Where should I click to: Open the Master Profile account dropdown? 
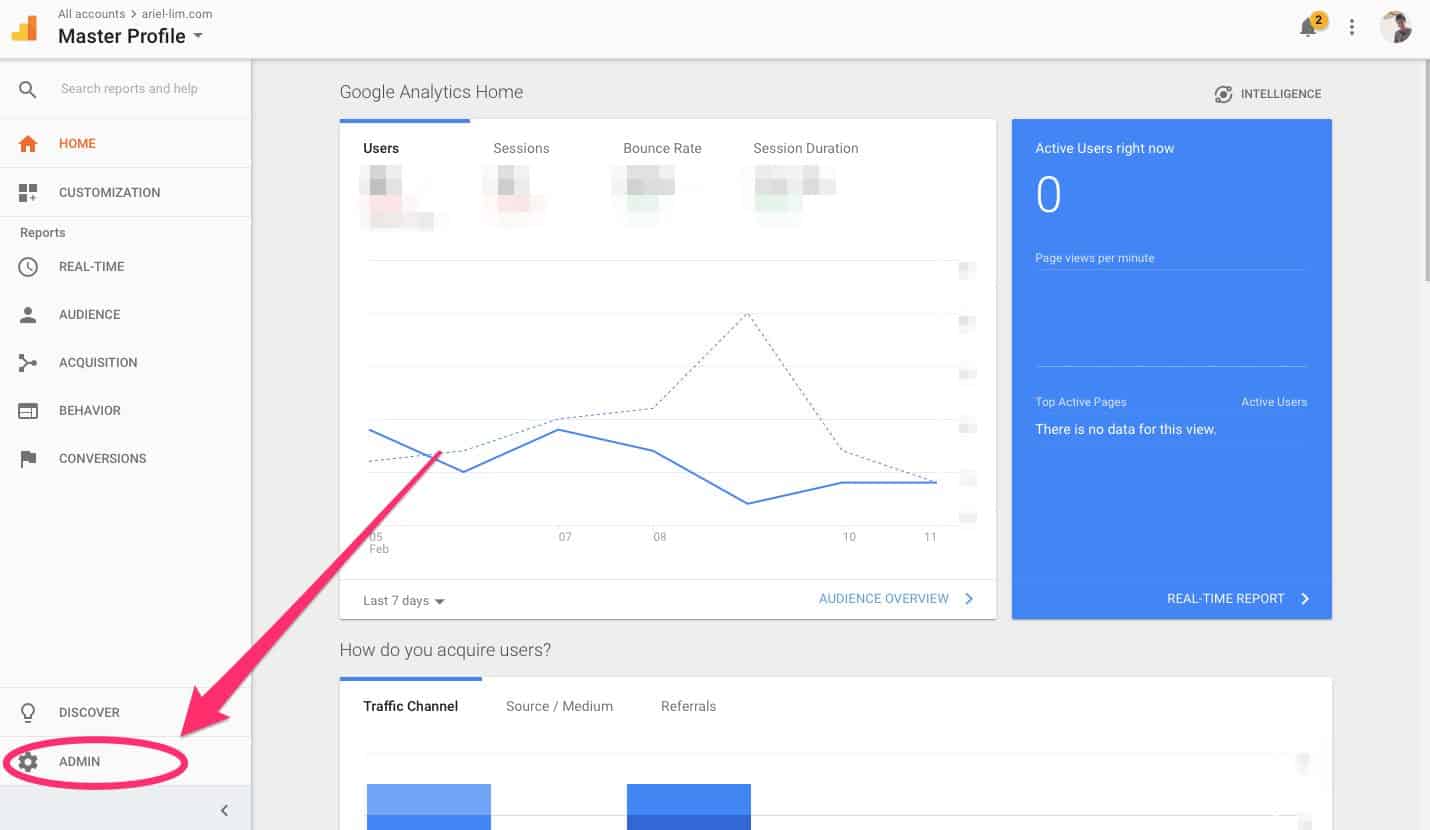pos(130,36)
